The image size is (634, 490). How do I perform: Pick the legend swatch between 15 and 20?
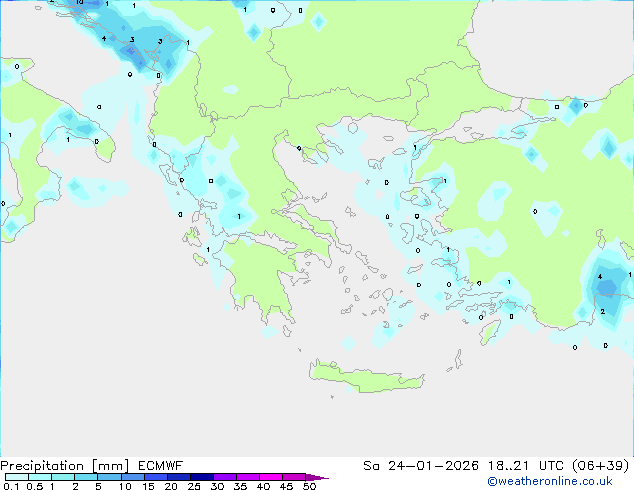coord(155,477)
